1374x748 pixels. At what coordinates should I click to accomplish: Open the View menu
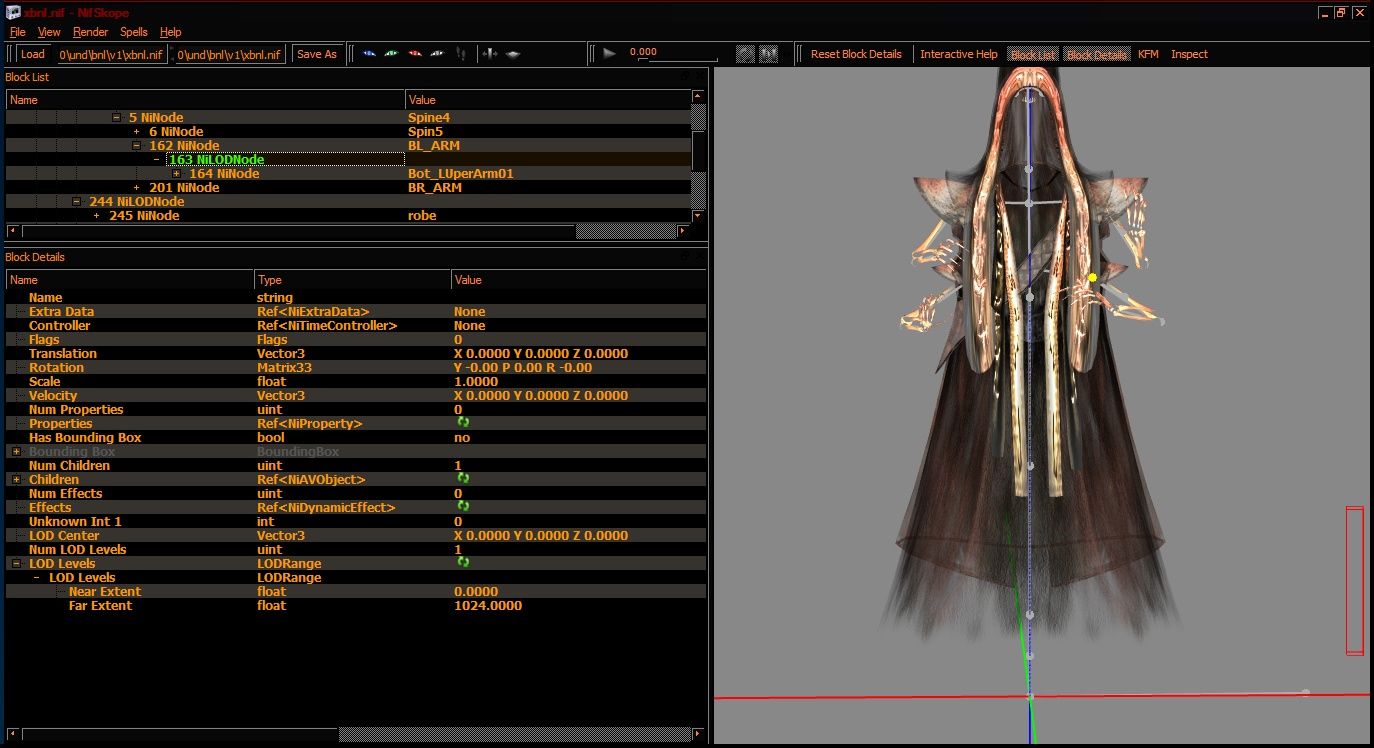click(x=49, y=32)
